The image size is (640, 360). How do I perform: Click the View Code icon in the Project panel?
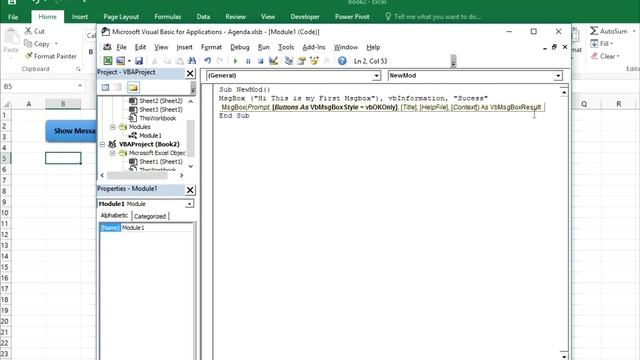click(x=105, y=87)
